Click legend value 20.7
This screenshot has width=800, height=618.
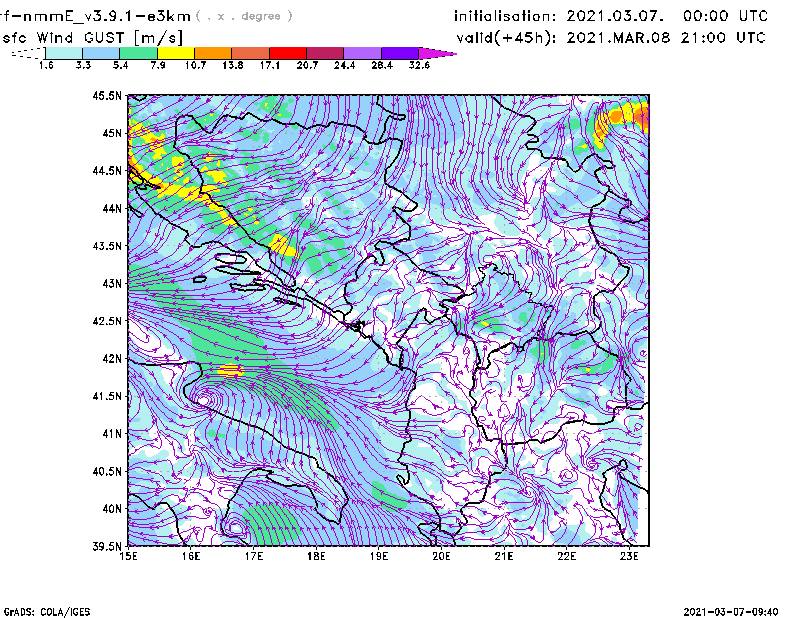click(307, 65)
